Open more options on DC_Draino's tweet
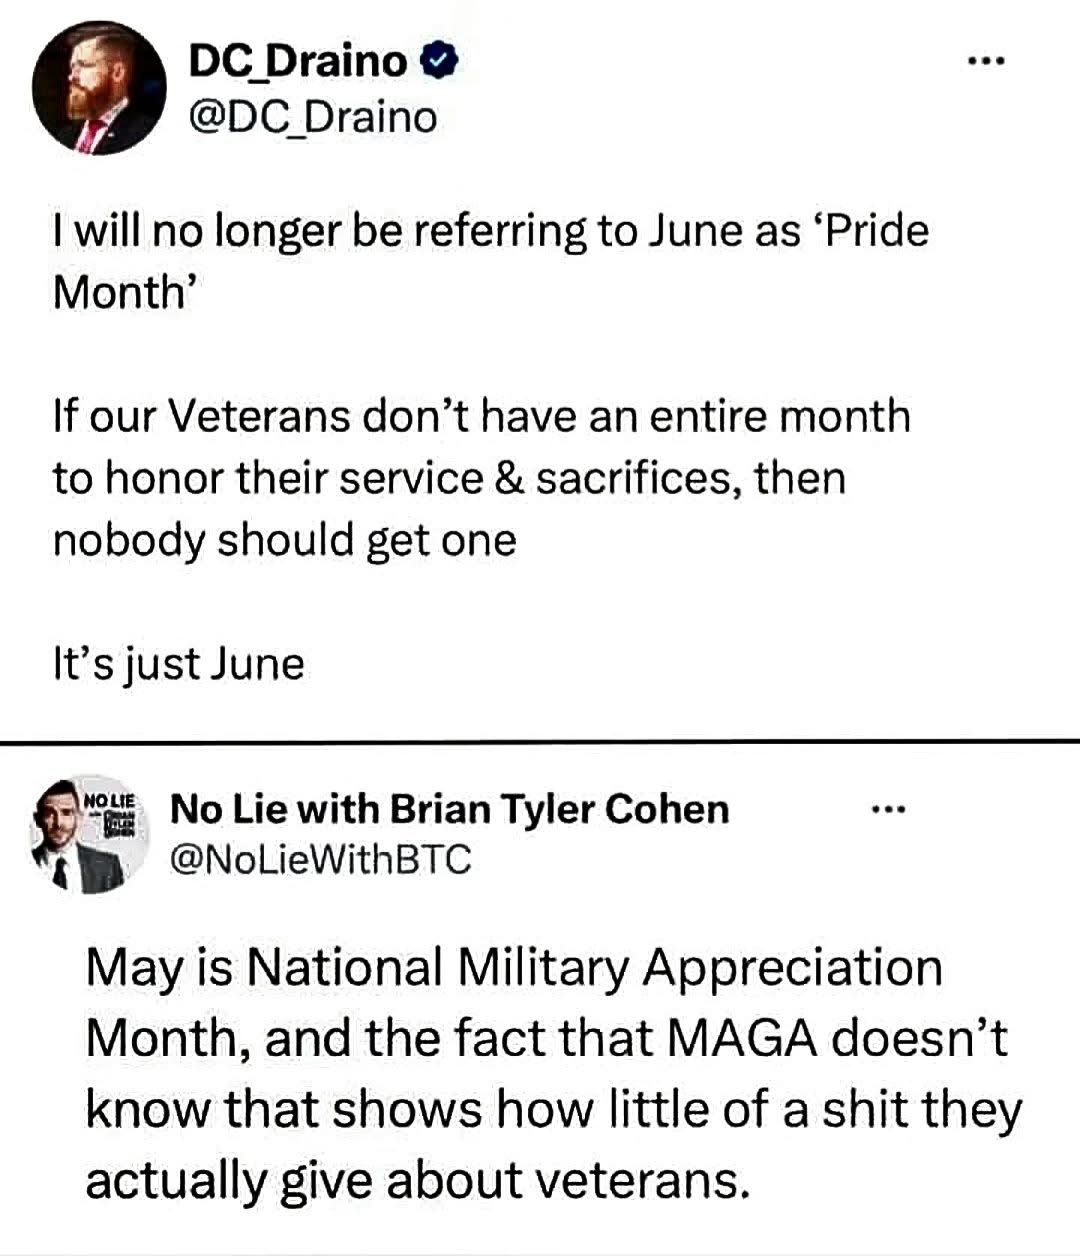Screen dimensions: 1080x1259 (985, 62)
